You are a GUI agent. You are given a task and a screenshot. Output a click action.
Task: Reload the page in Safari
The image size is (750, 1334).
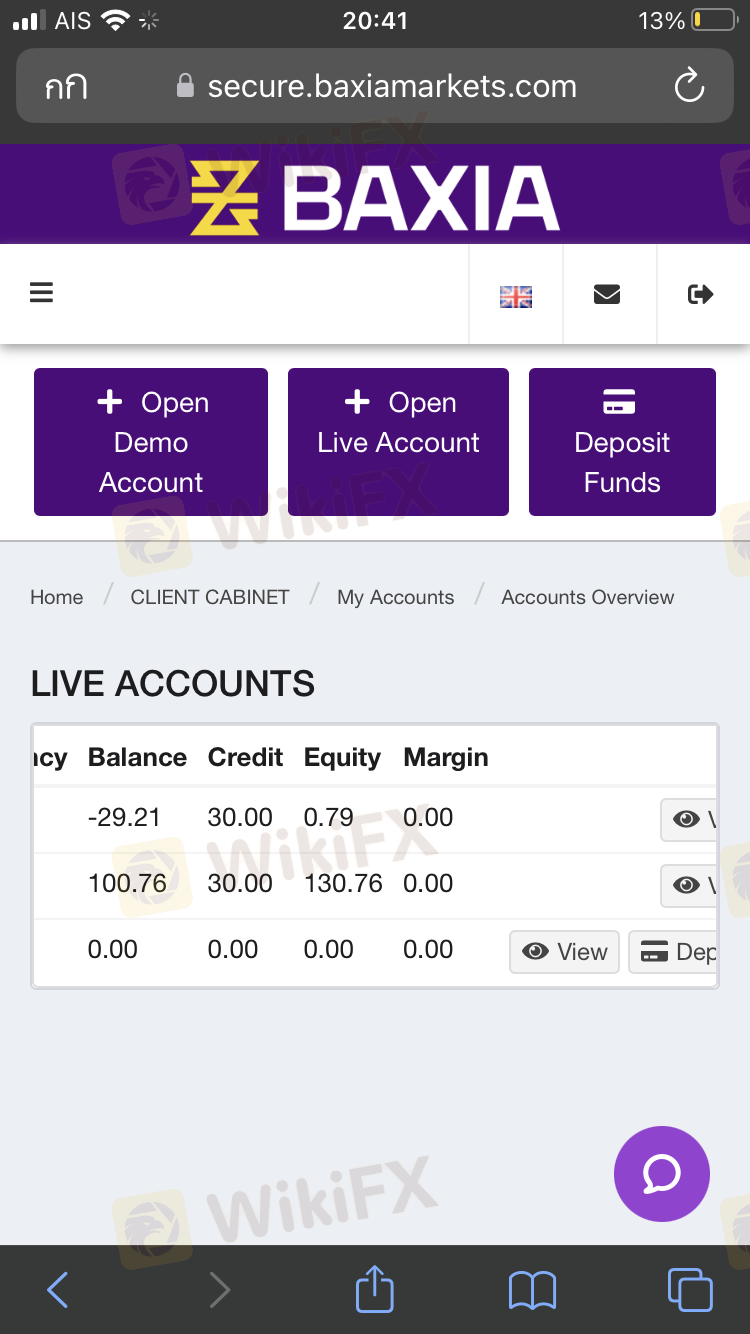click(x=690, y=87)
